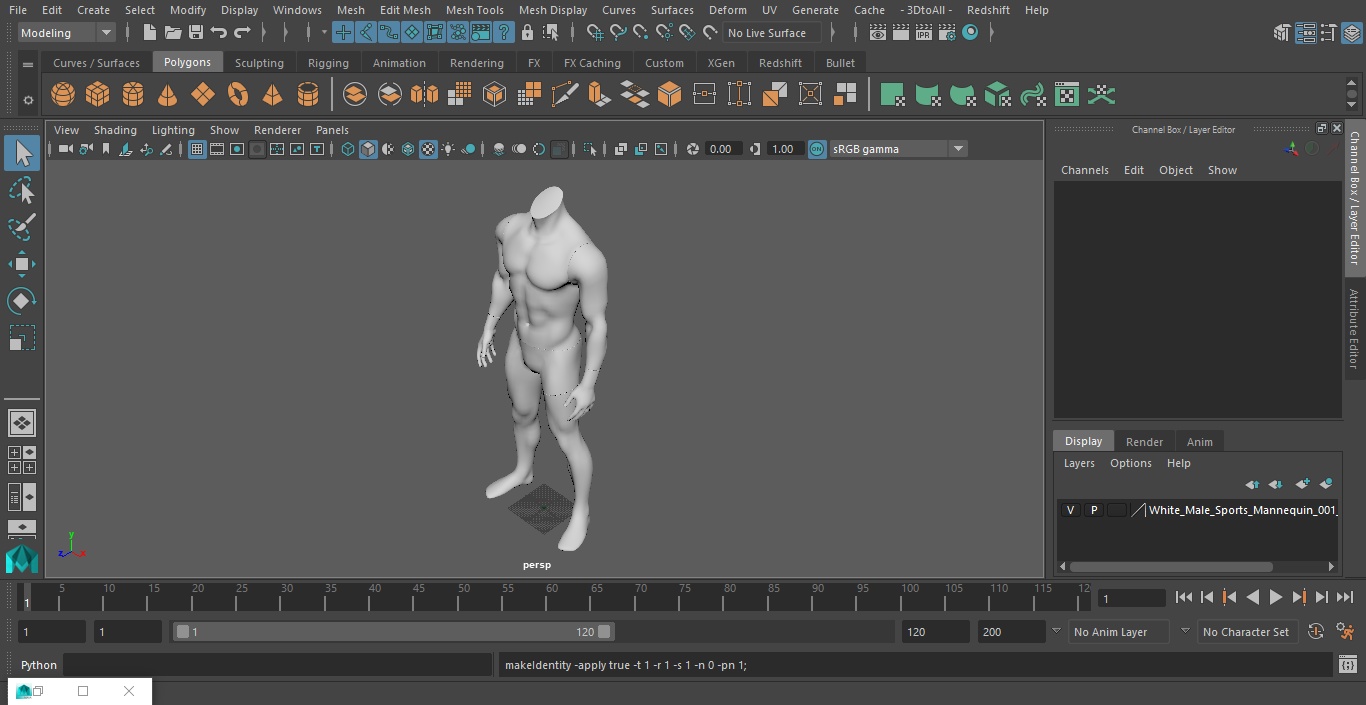Switch to the Render layer tab

click(x=1144, y=442)
